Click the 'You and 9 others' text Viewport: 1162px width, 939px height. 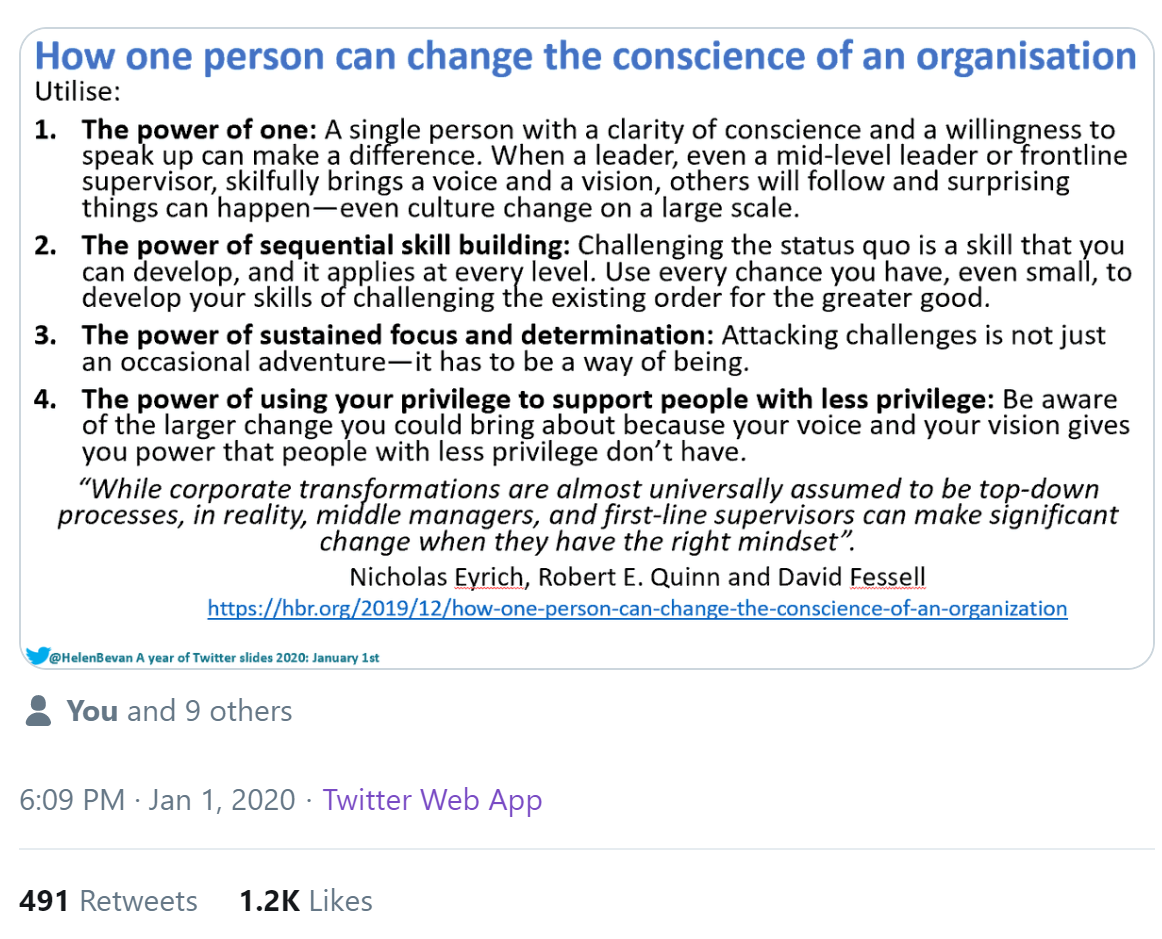click(179, 711)
